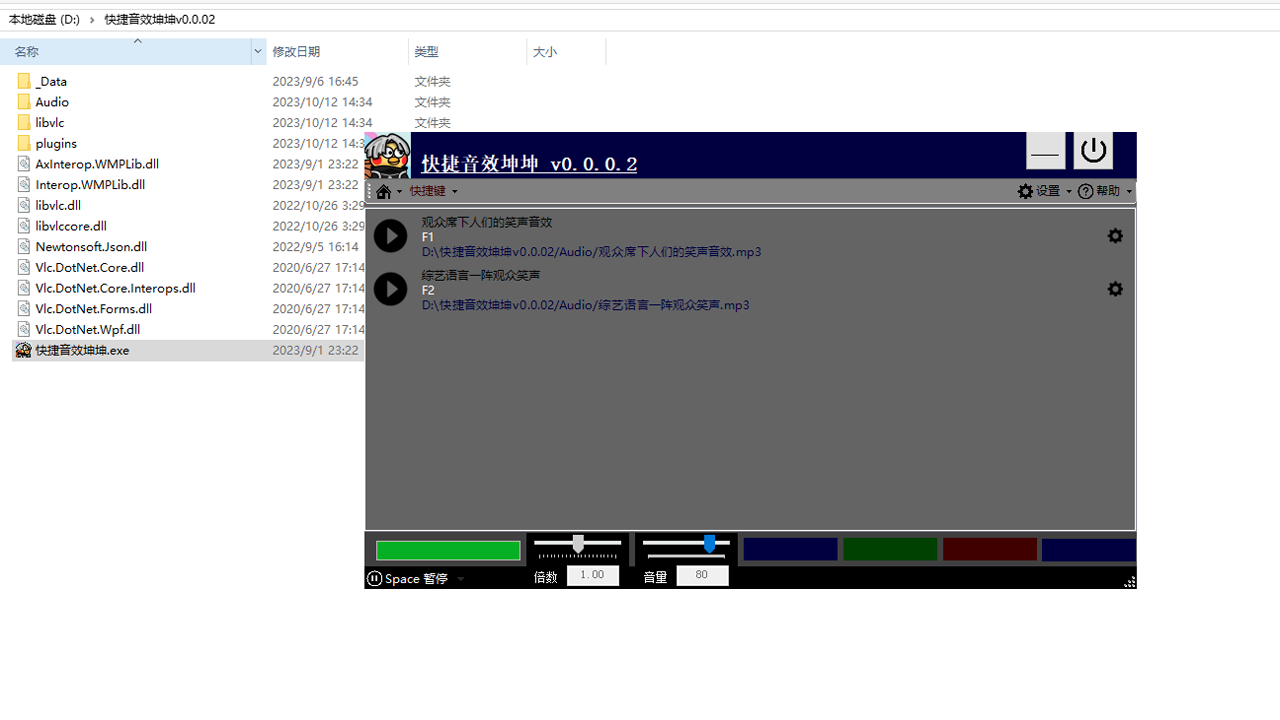Open the dropdown arrow beside 帮助

(1129, 191)
